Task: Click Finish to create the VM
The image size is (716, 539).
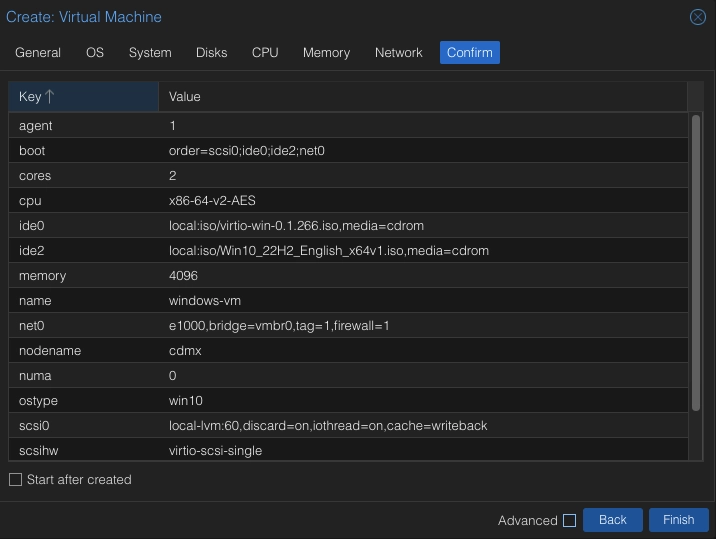Action: point(679,520)
